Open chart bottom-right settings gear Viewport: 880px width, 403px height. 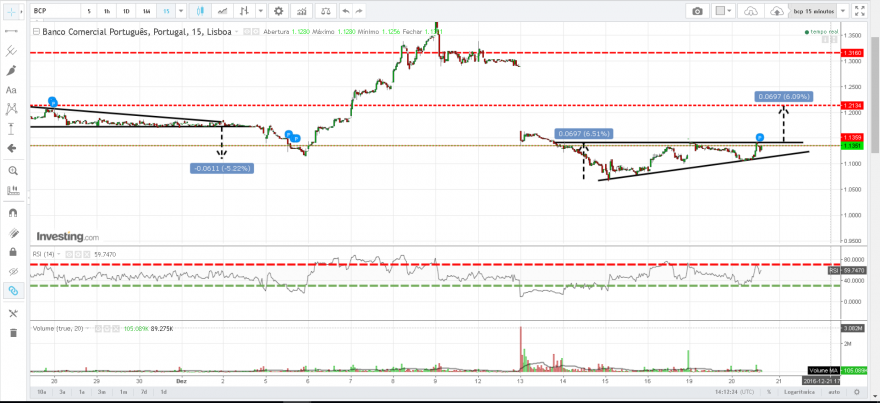point(856,391)
